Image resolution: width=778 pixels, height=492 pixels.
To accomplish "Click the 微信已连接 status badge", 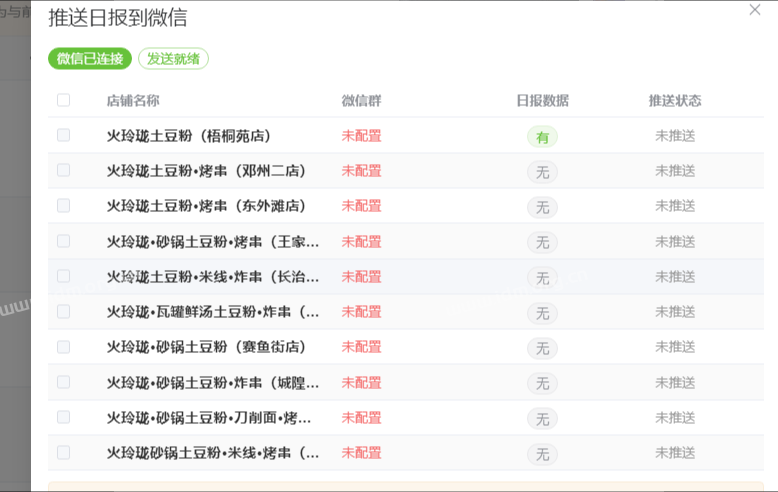I will pos(90,59).
